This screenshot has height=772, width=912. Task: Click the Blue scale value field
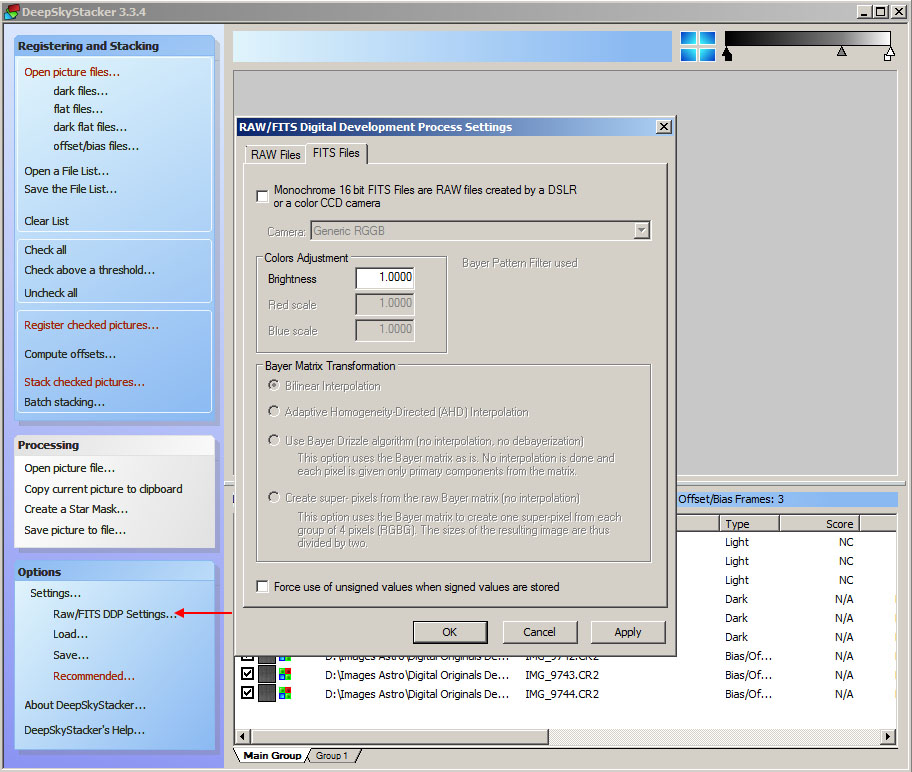[x=385, y=330]
